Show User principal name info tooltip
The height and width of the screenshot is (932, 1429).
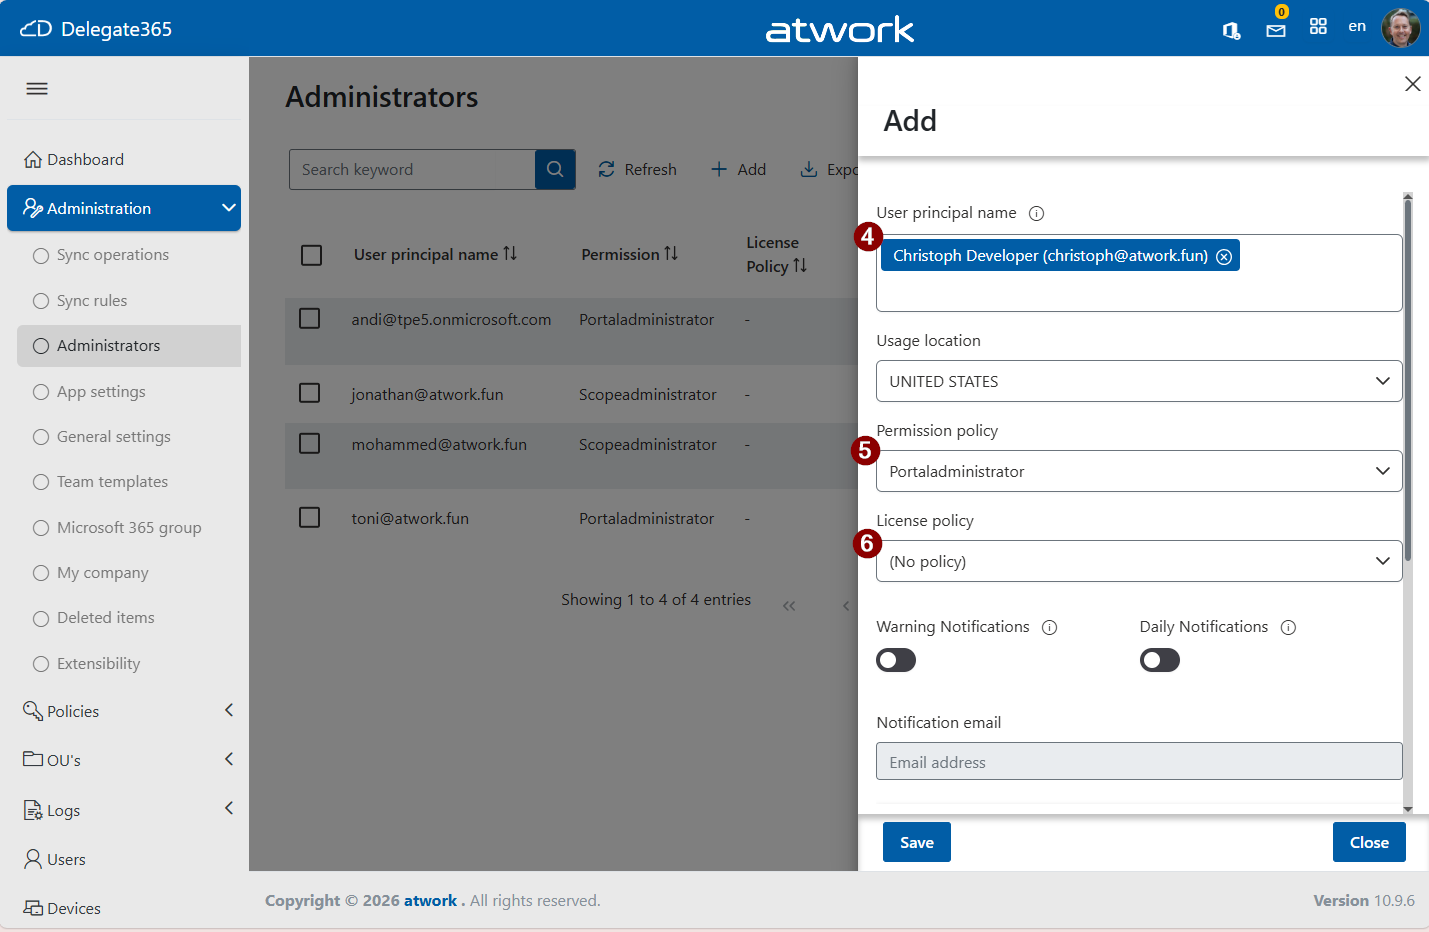[x=1037, y=213]
